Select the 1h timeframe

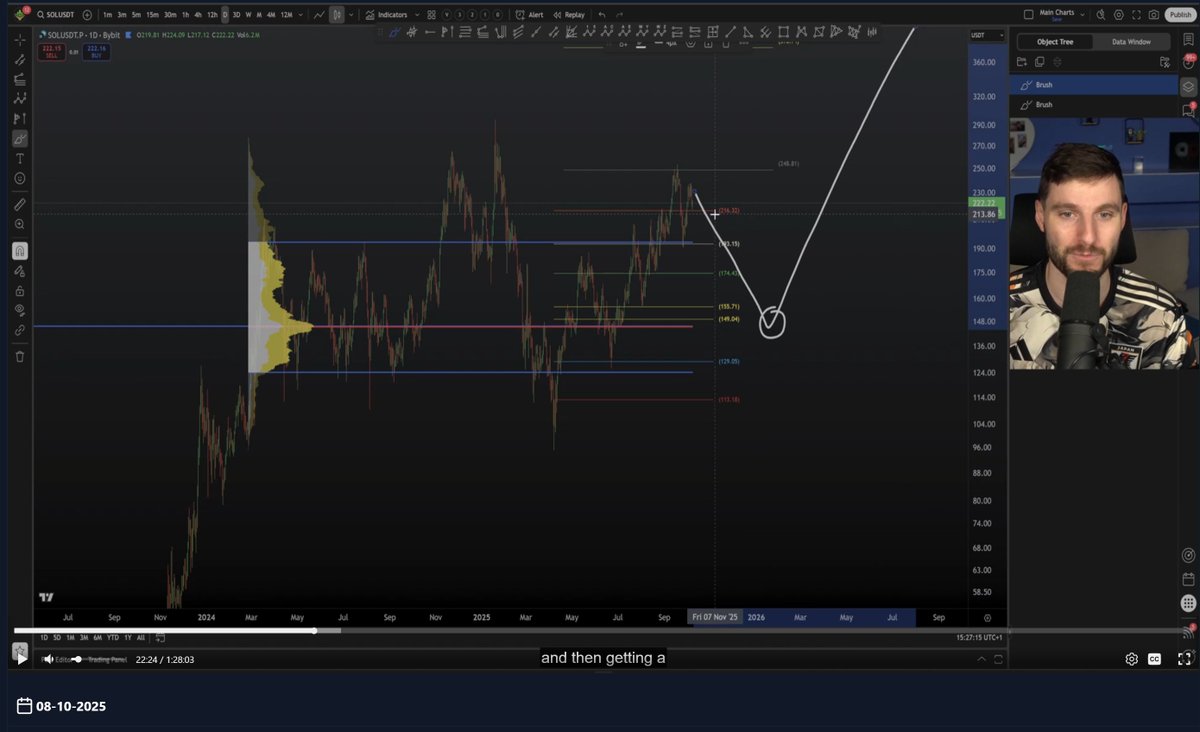tap(185, 15)
